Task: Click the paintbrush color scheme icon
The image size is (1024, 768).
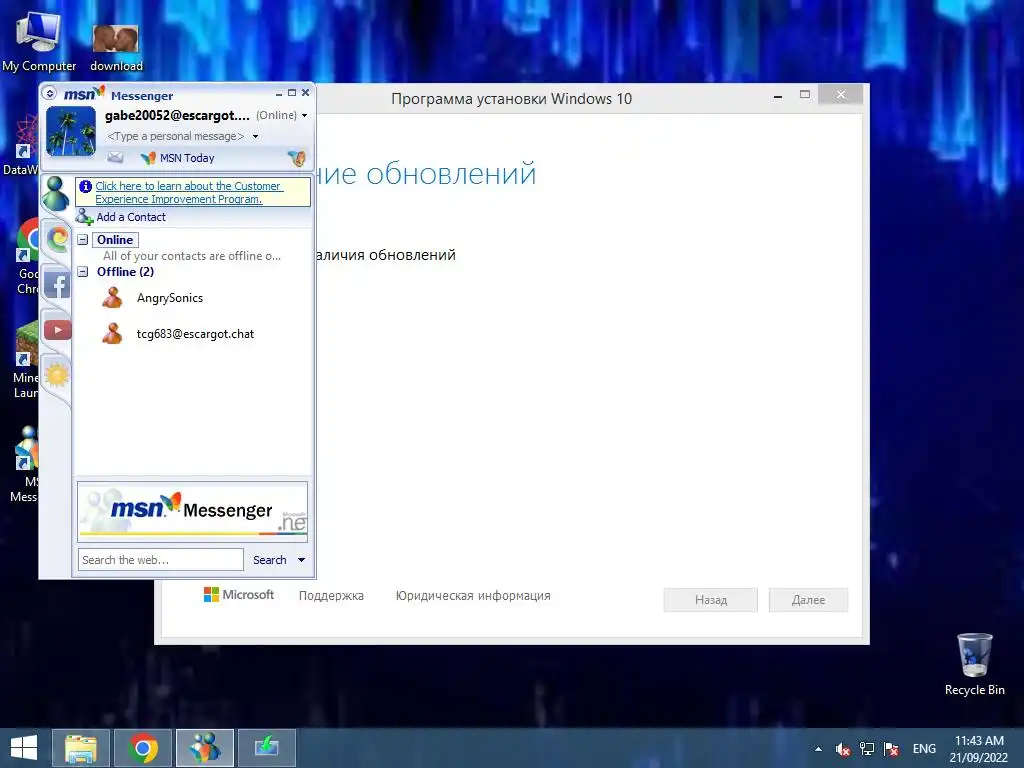Action: (296, 157)
